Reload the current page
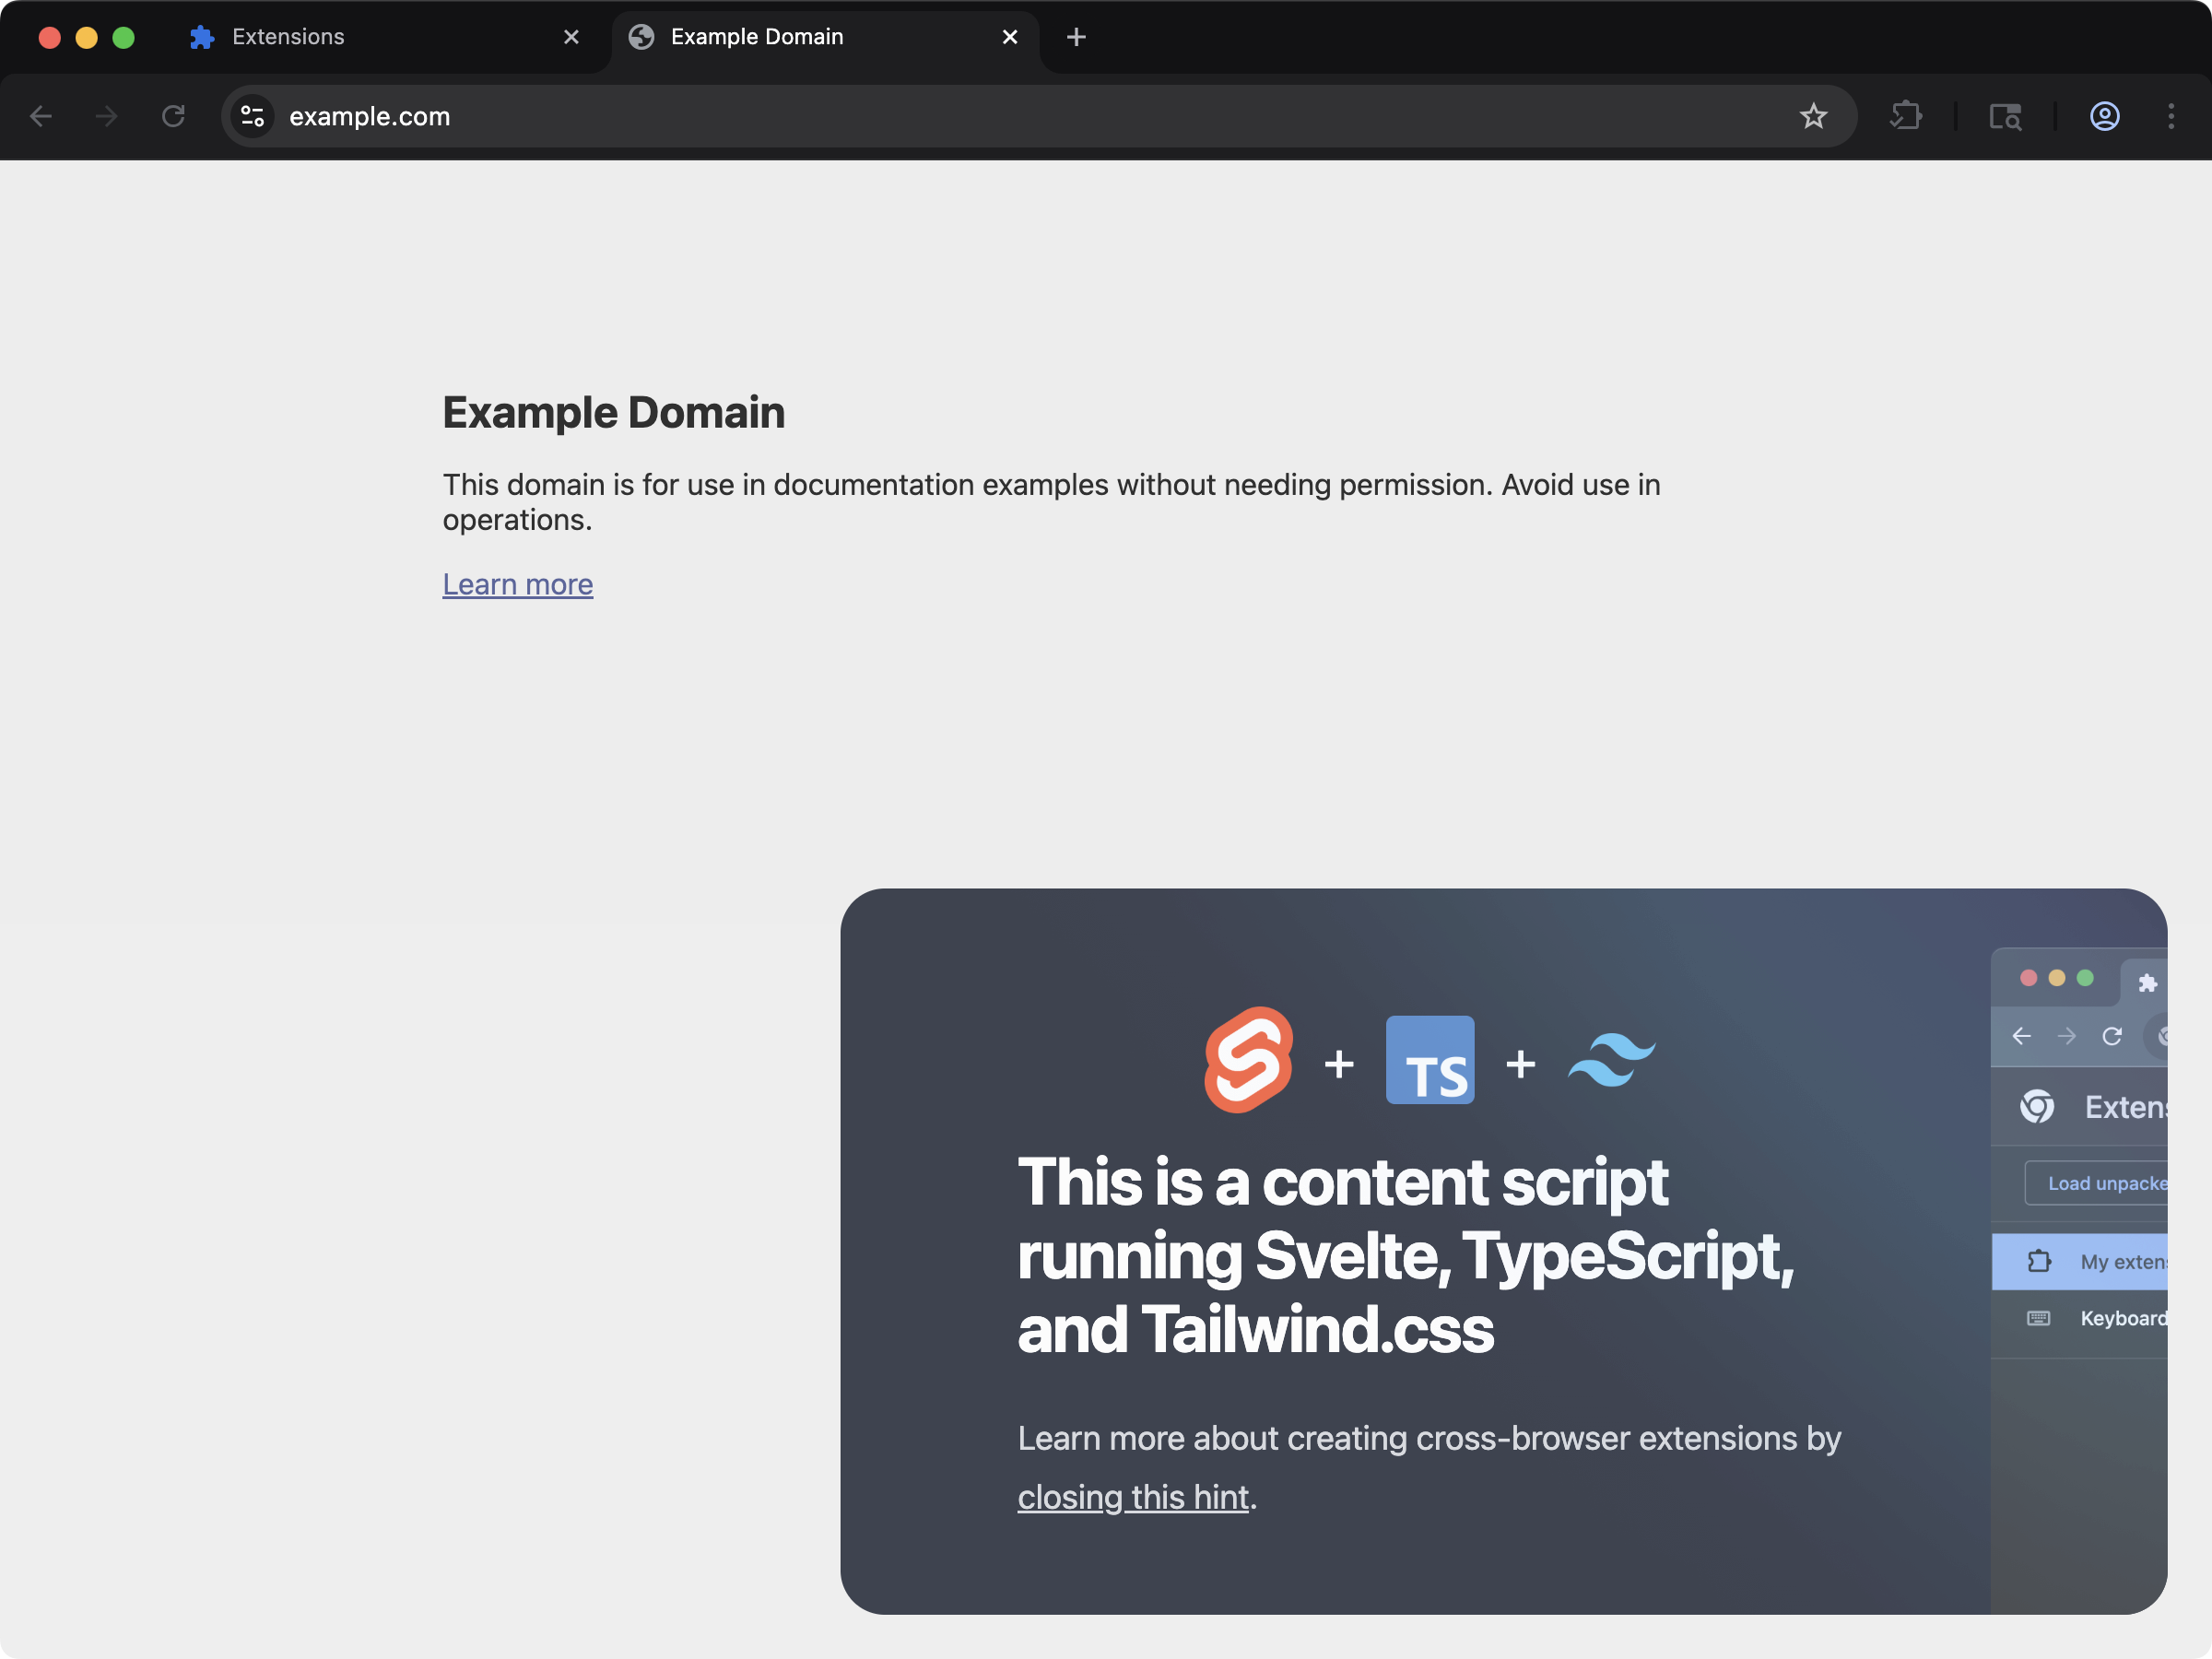This screenshot has height=1659, width=2212. (172, 116)
